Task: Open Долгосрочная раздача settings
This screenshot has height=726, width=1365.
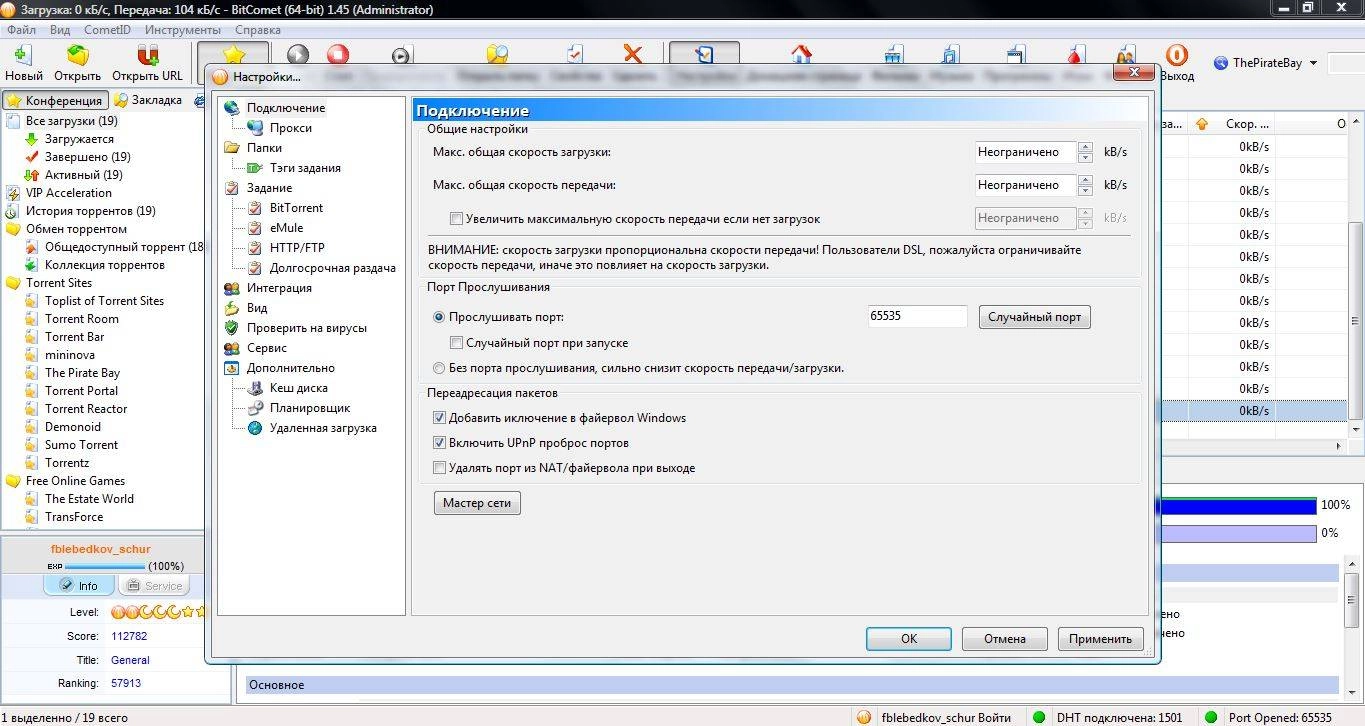Action: [332, 268]
